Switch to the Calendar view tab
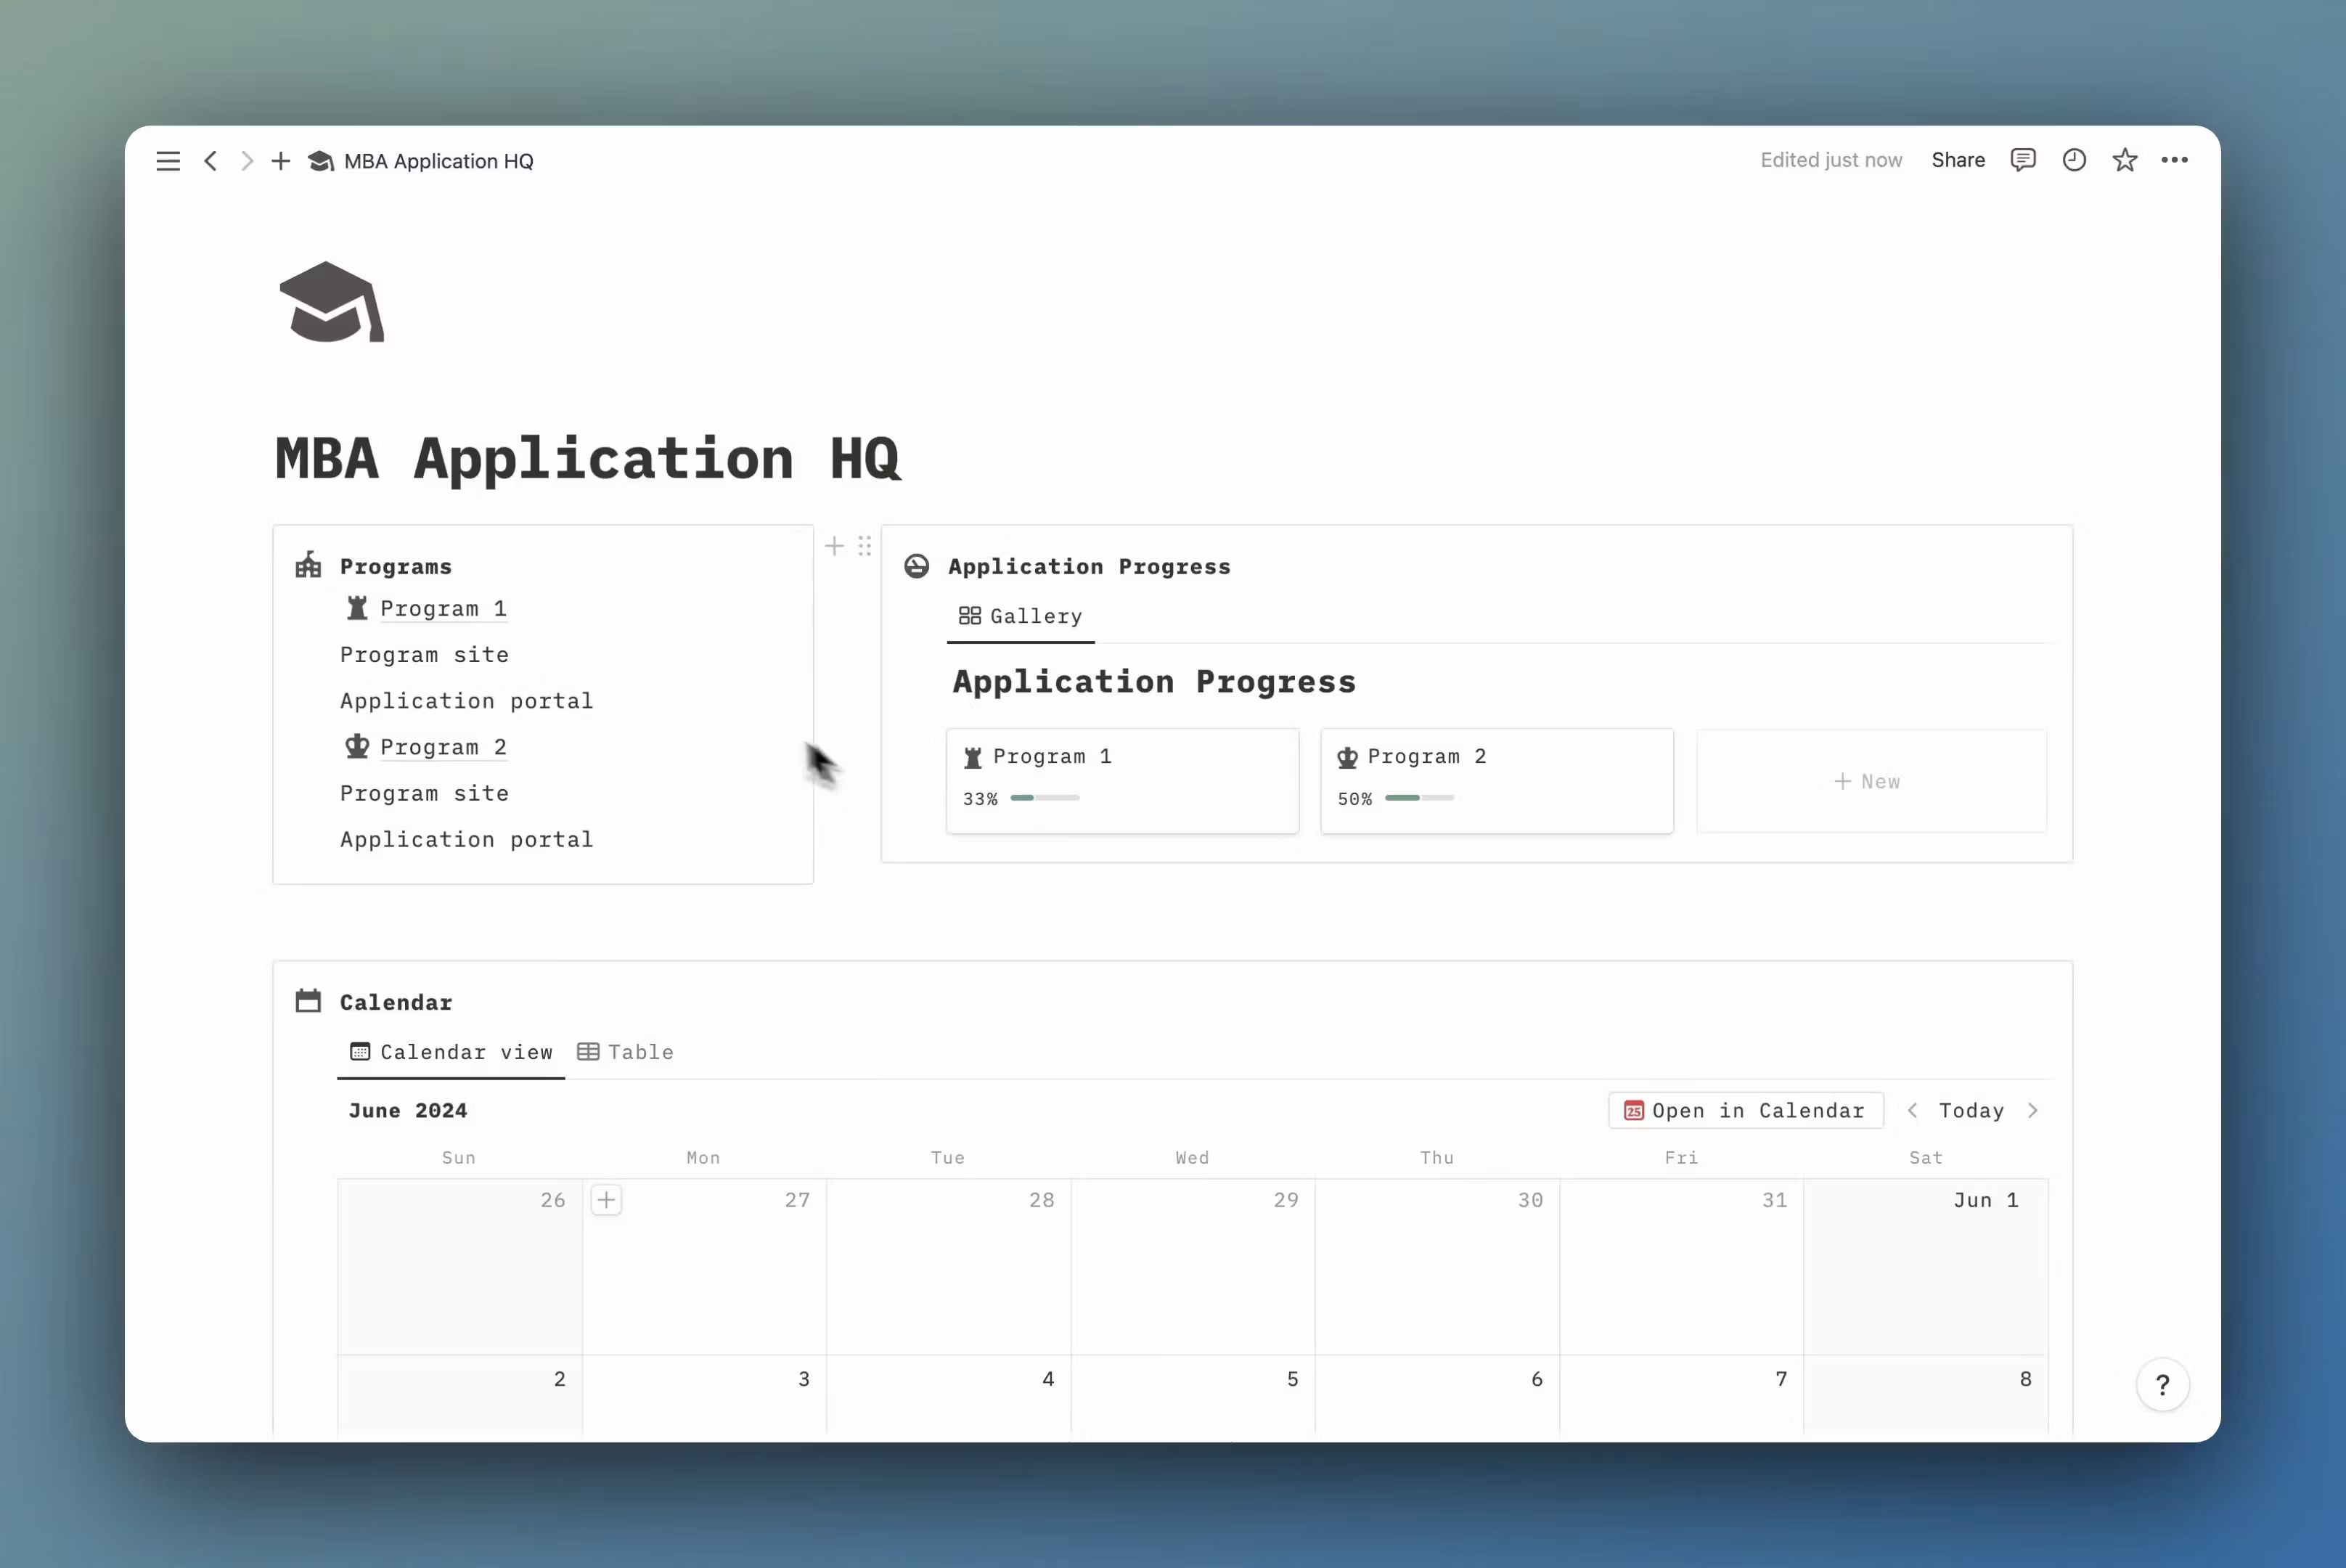This screenshot has width=2346, height=1568. 450,1052
